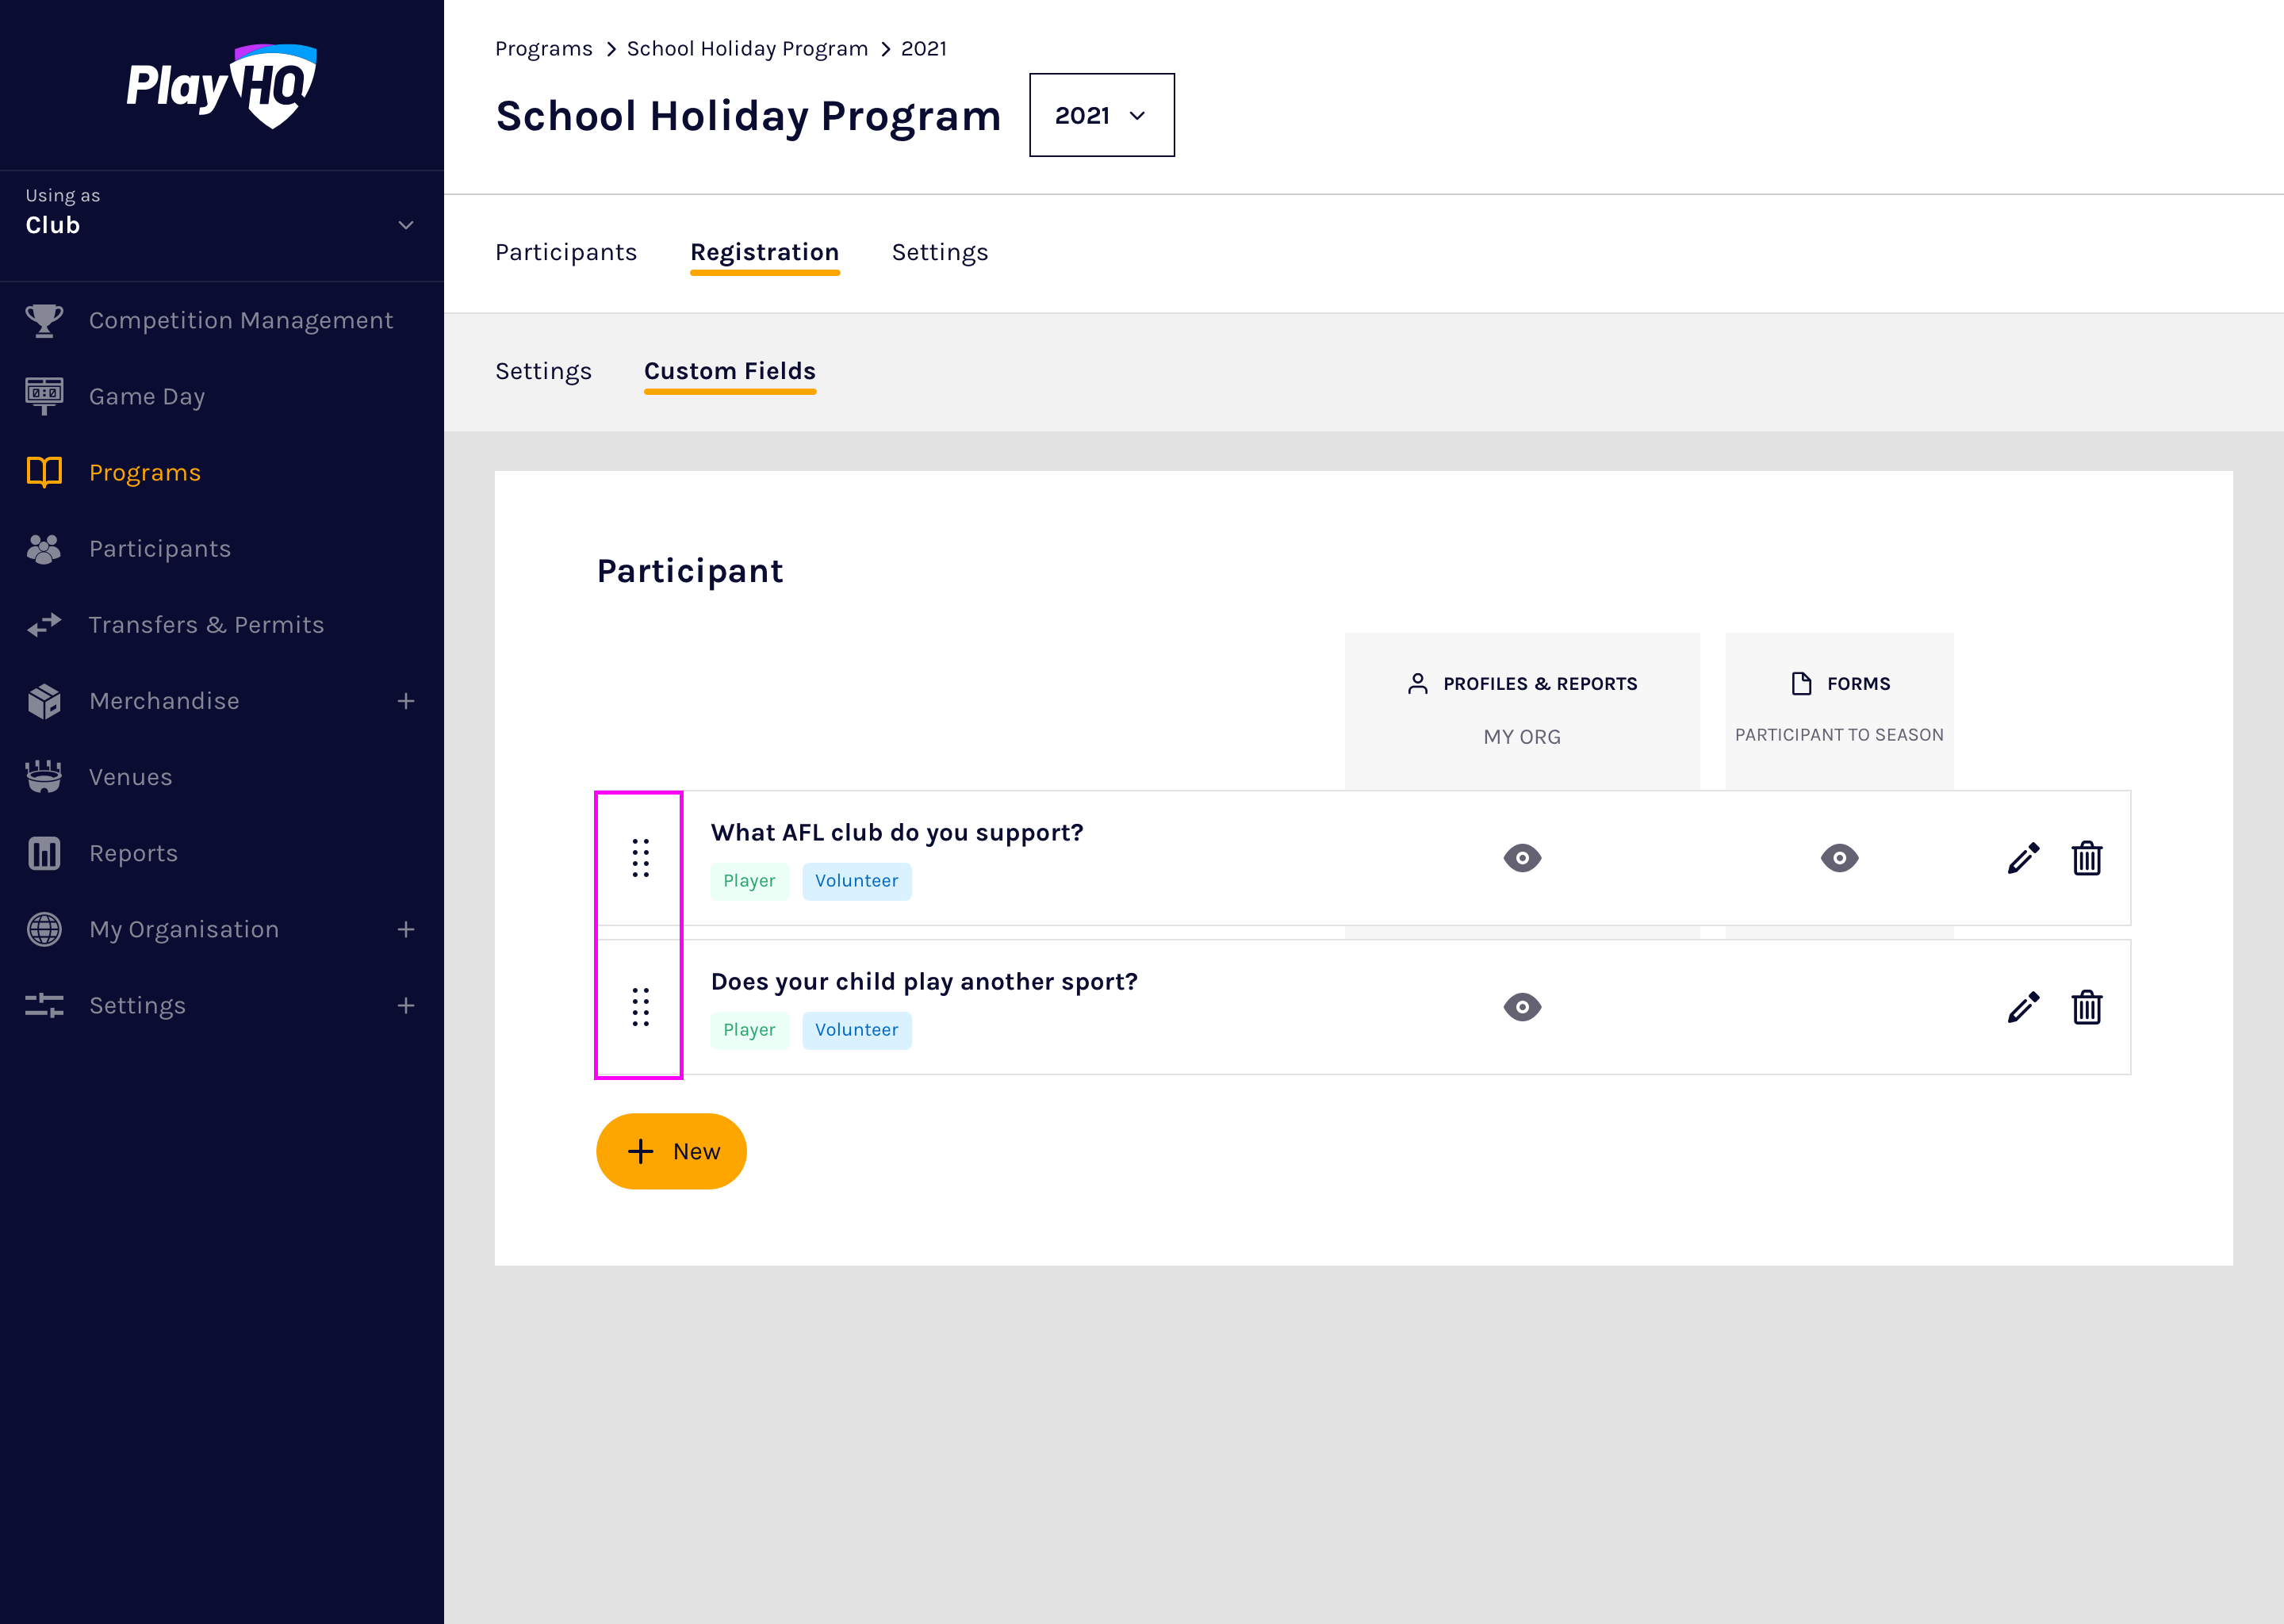The image size is (2284, 1624).
Task: Expand the Merchandise submenu
Action: 405,701
